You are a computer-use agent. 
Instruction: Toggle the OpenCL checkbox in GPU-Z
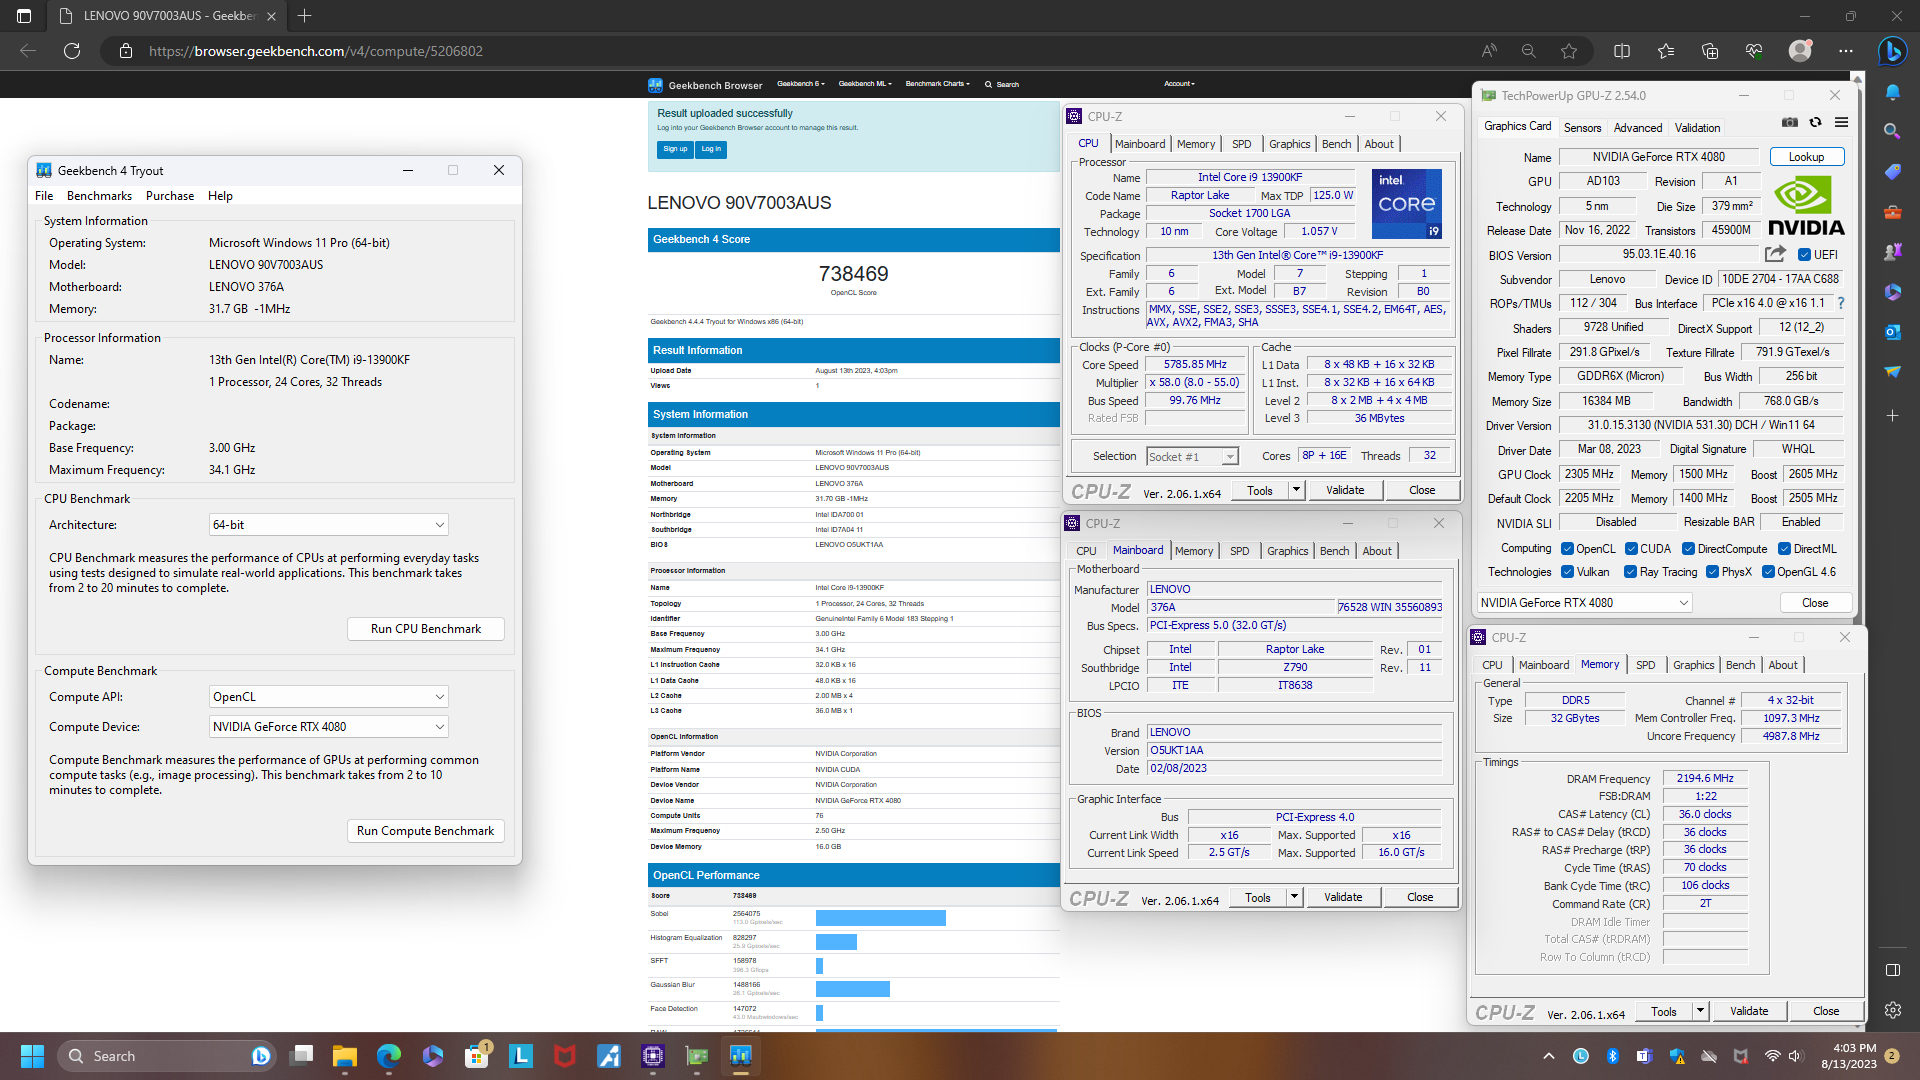point(1567,549)
